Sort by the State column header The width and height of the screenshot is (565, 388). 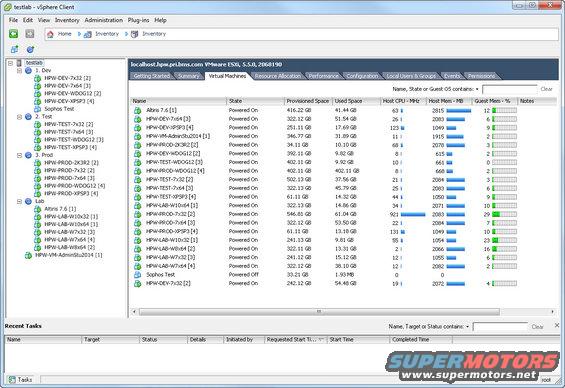pos(255,101)
